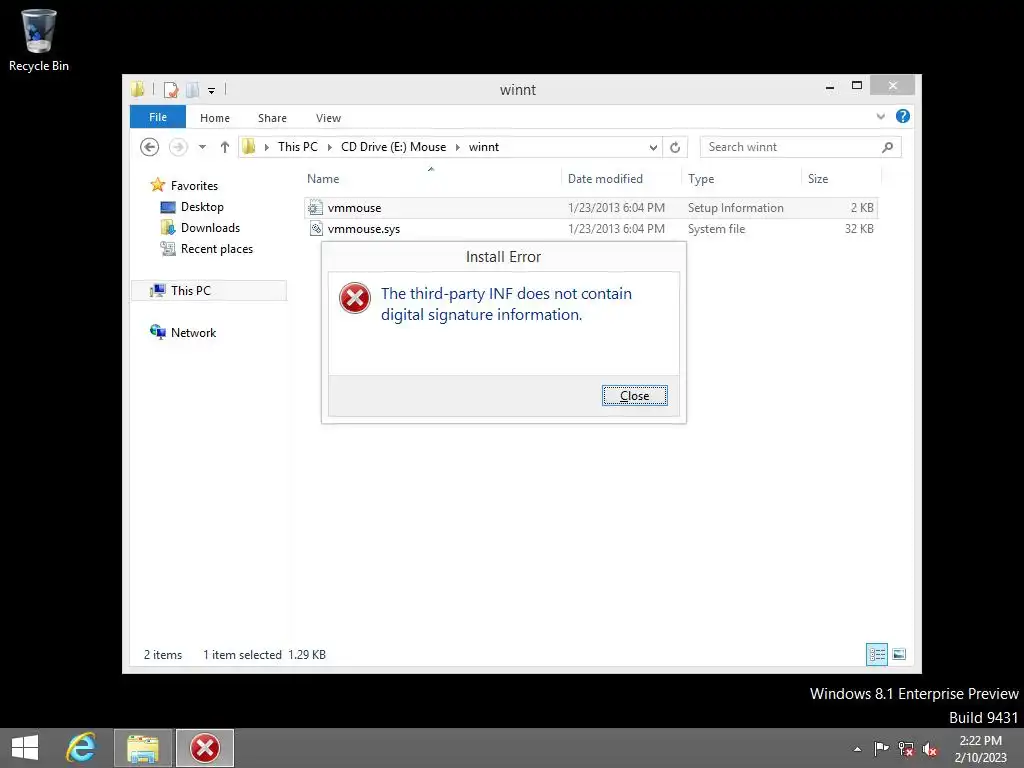Image resolution: width=1024 pixels, height=768 pixels.
Task: Switch to the View tab
Action: click(x=328, y=118)
